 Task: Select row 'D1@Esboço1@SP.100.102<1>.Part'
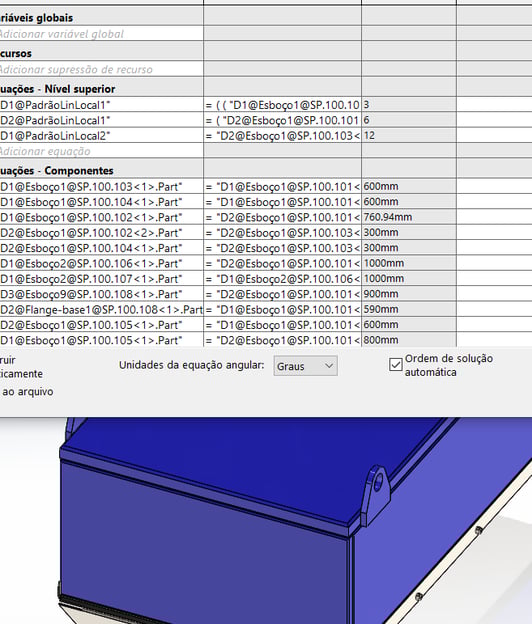pyautogui.click(x=101, y=217)
